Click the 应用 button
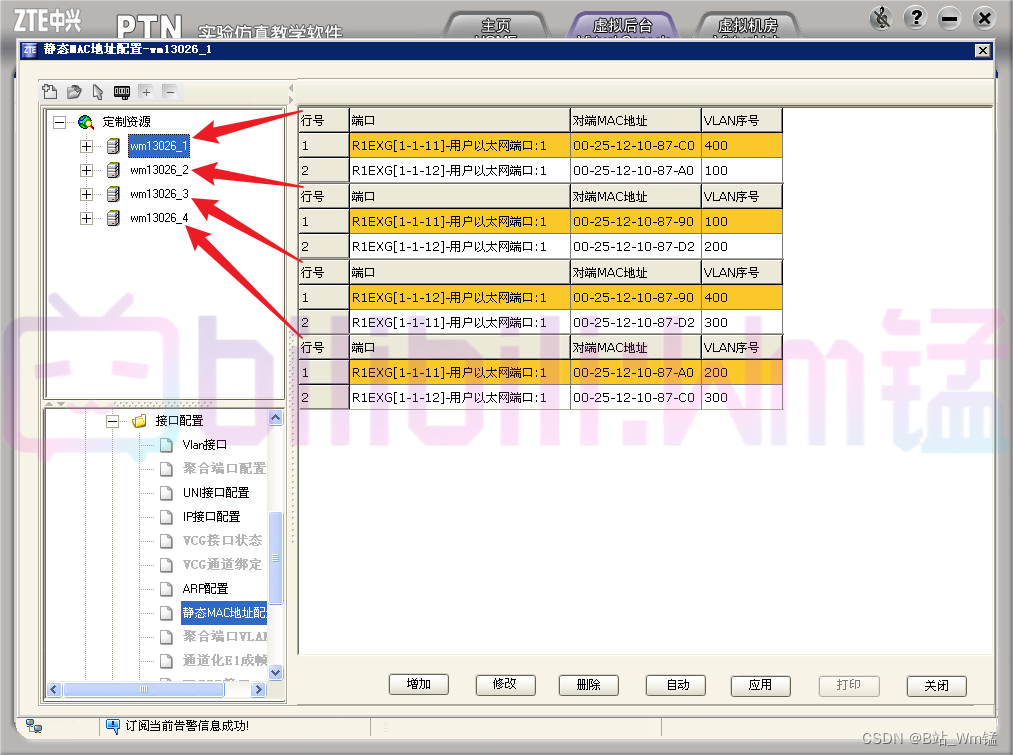 click(x=760, y=686)
